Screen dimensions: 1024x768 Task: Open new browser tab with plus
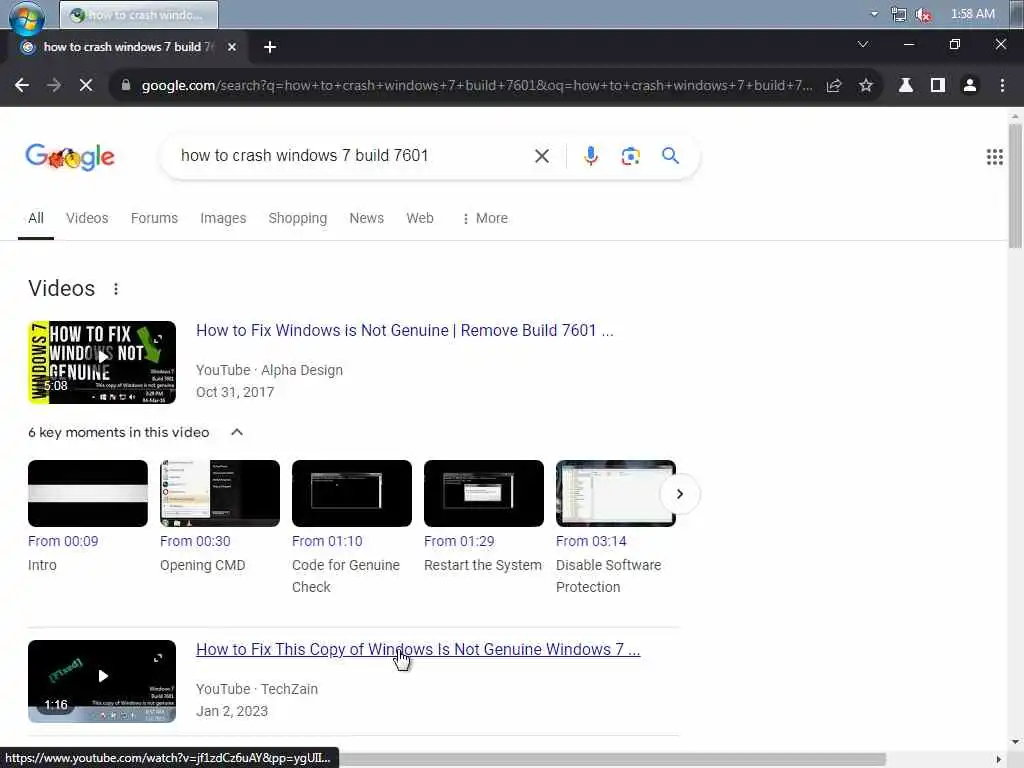pyautogui.click(x=270, y=47)
